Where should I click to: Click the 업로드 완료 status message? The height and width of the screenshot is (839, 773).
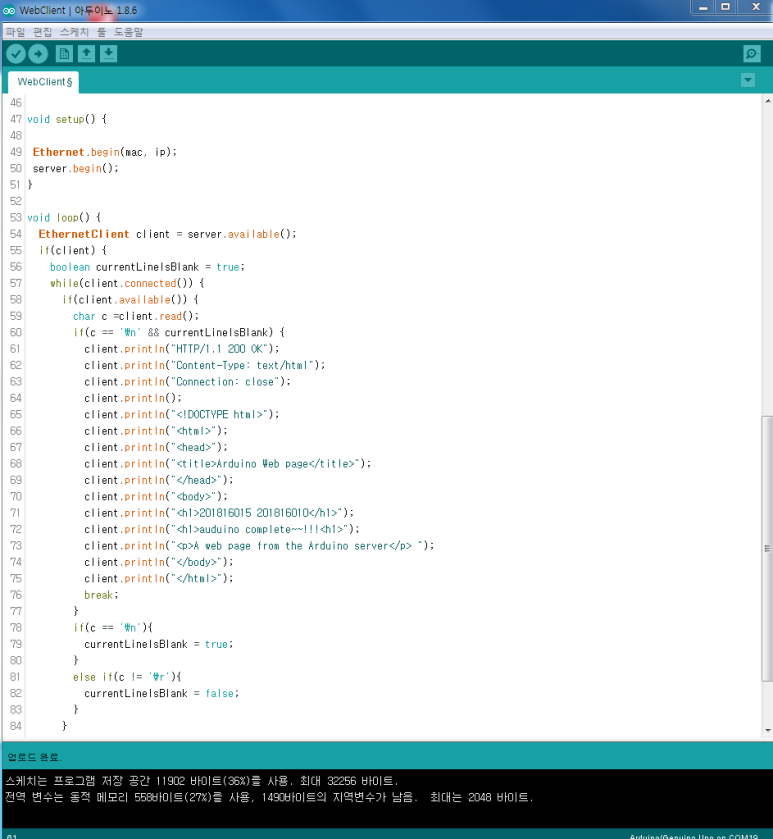(34, 757)
